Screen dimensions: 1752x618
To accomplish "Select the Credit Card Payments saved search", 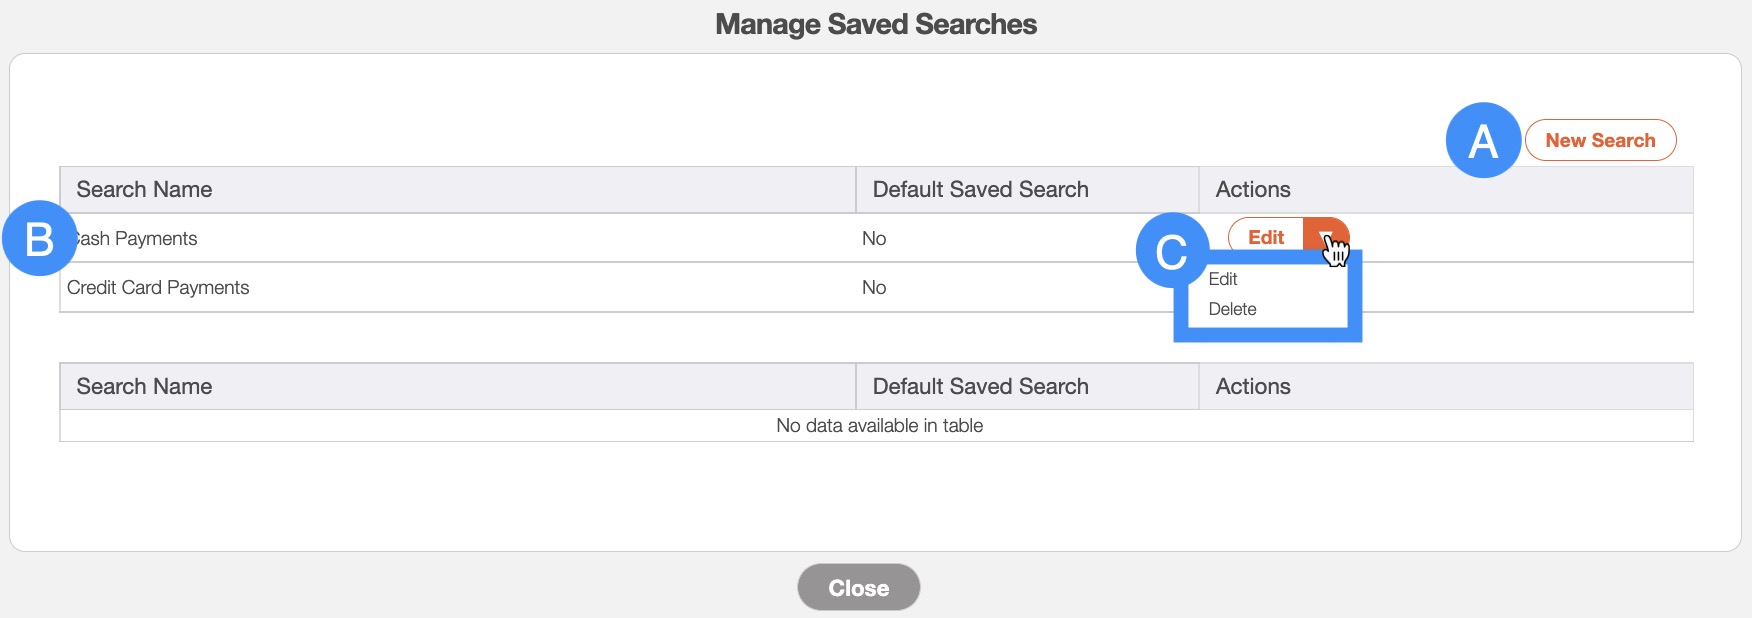I will [x=158, y=288].
